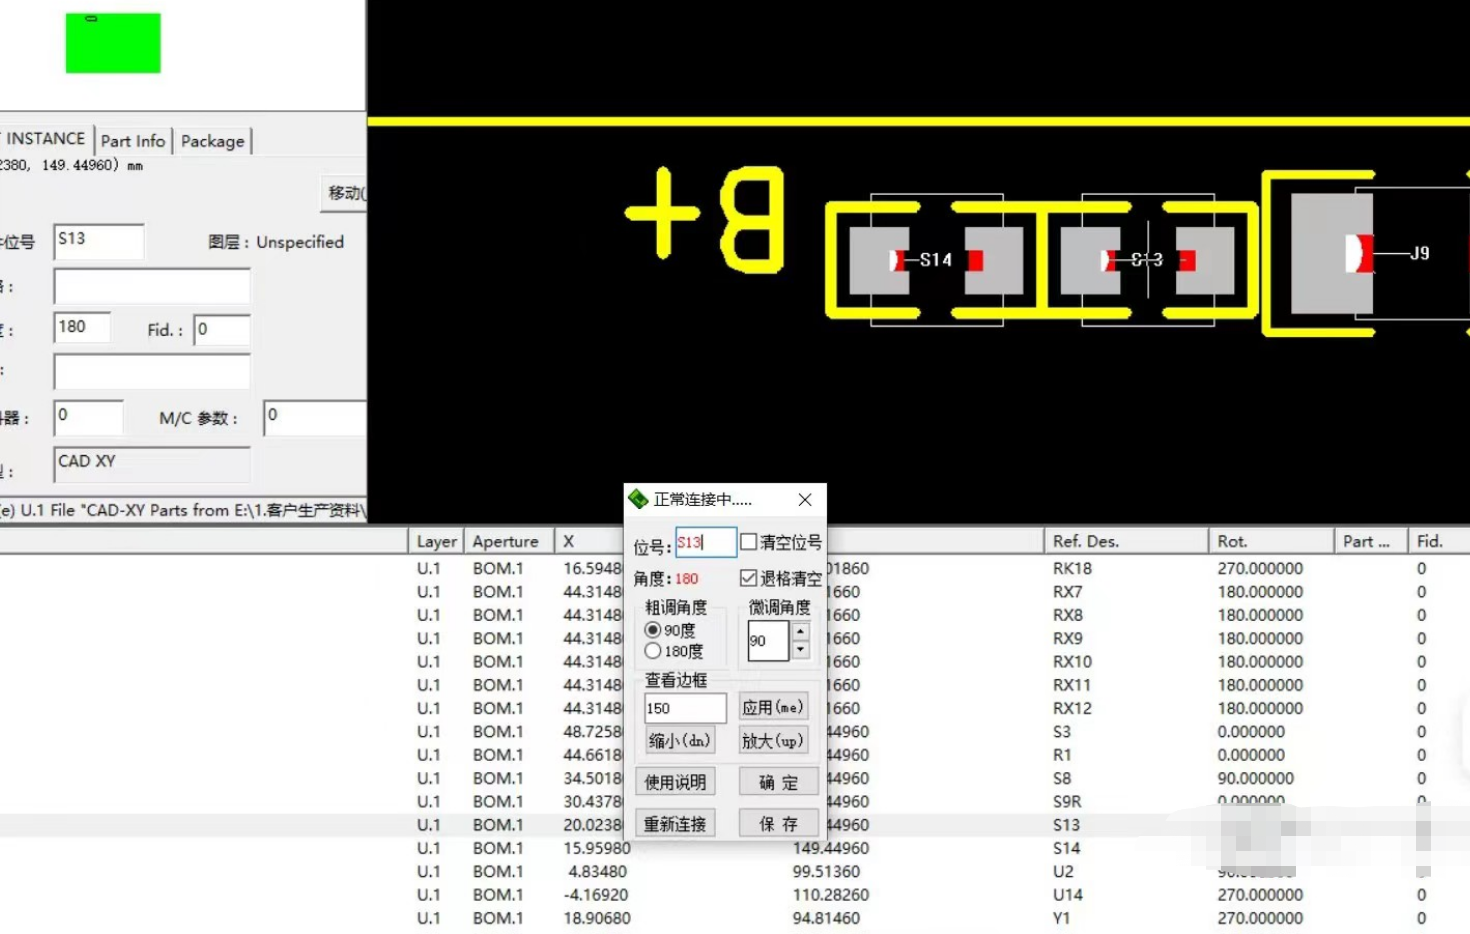Click the 应用(me) apply button
1470x934 pixels.
coord(774,706)
